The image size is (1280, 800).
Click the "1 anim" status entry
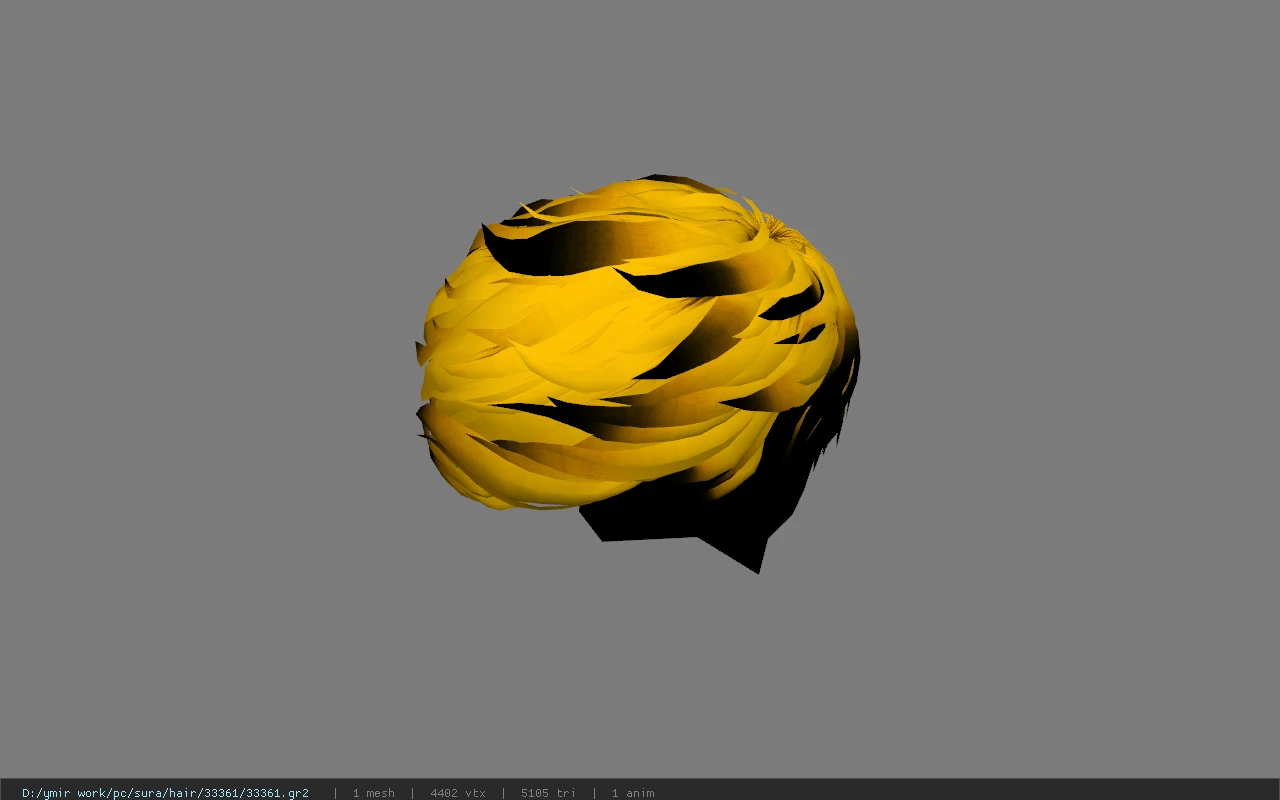633,793
